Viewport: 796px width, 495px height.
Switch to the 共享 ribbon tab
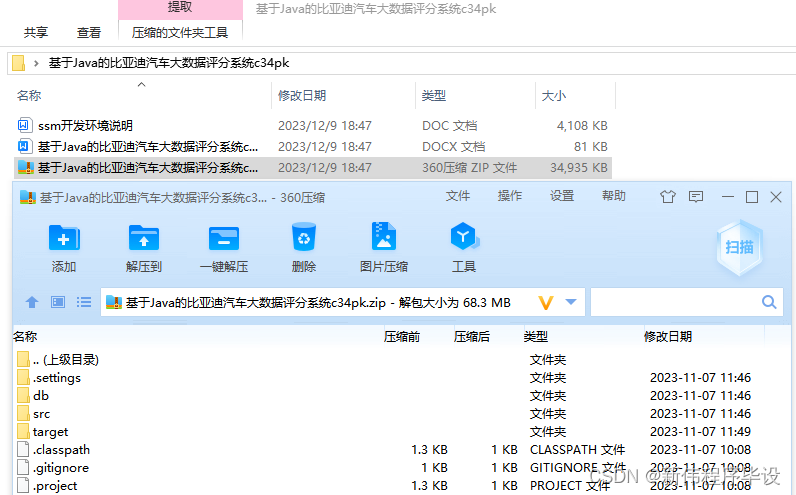(x=36, y=32)
